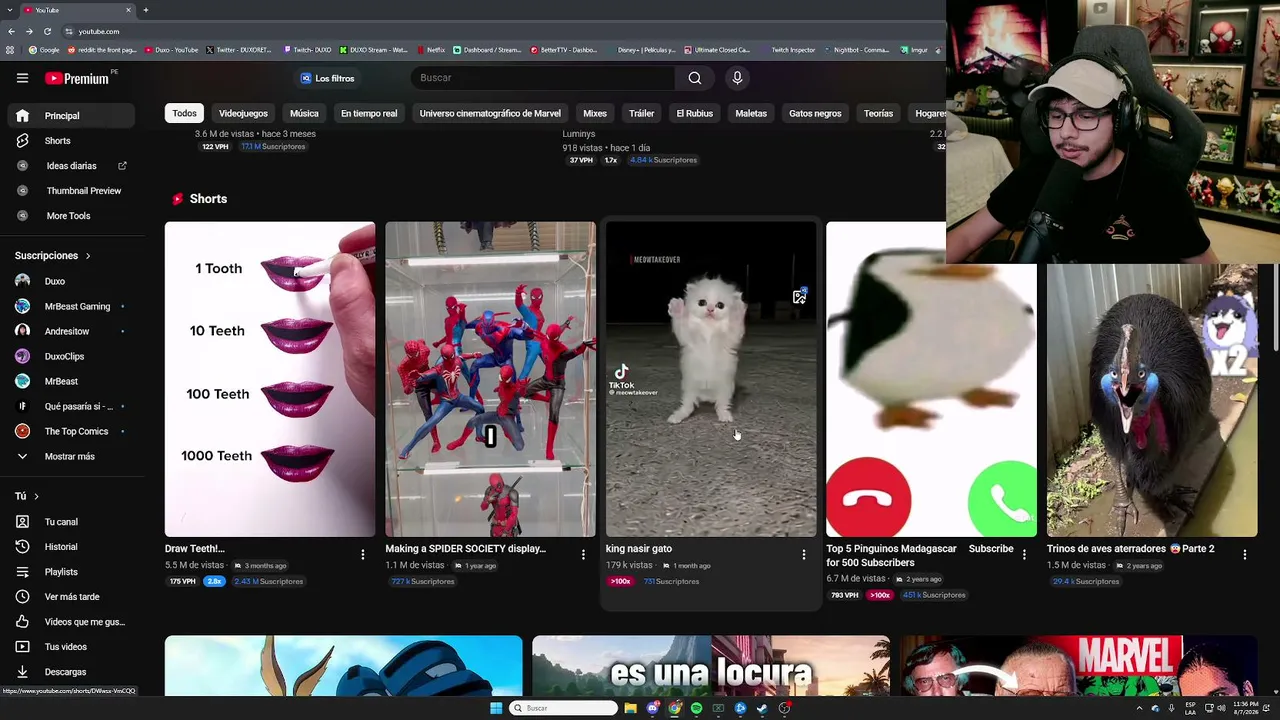The width and height of the screenshot is (1280, 720).
Task: Focus the YouTube Buscar search field
Action: tap(545, 78)
